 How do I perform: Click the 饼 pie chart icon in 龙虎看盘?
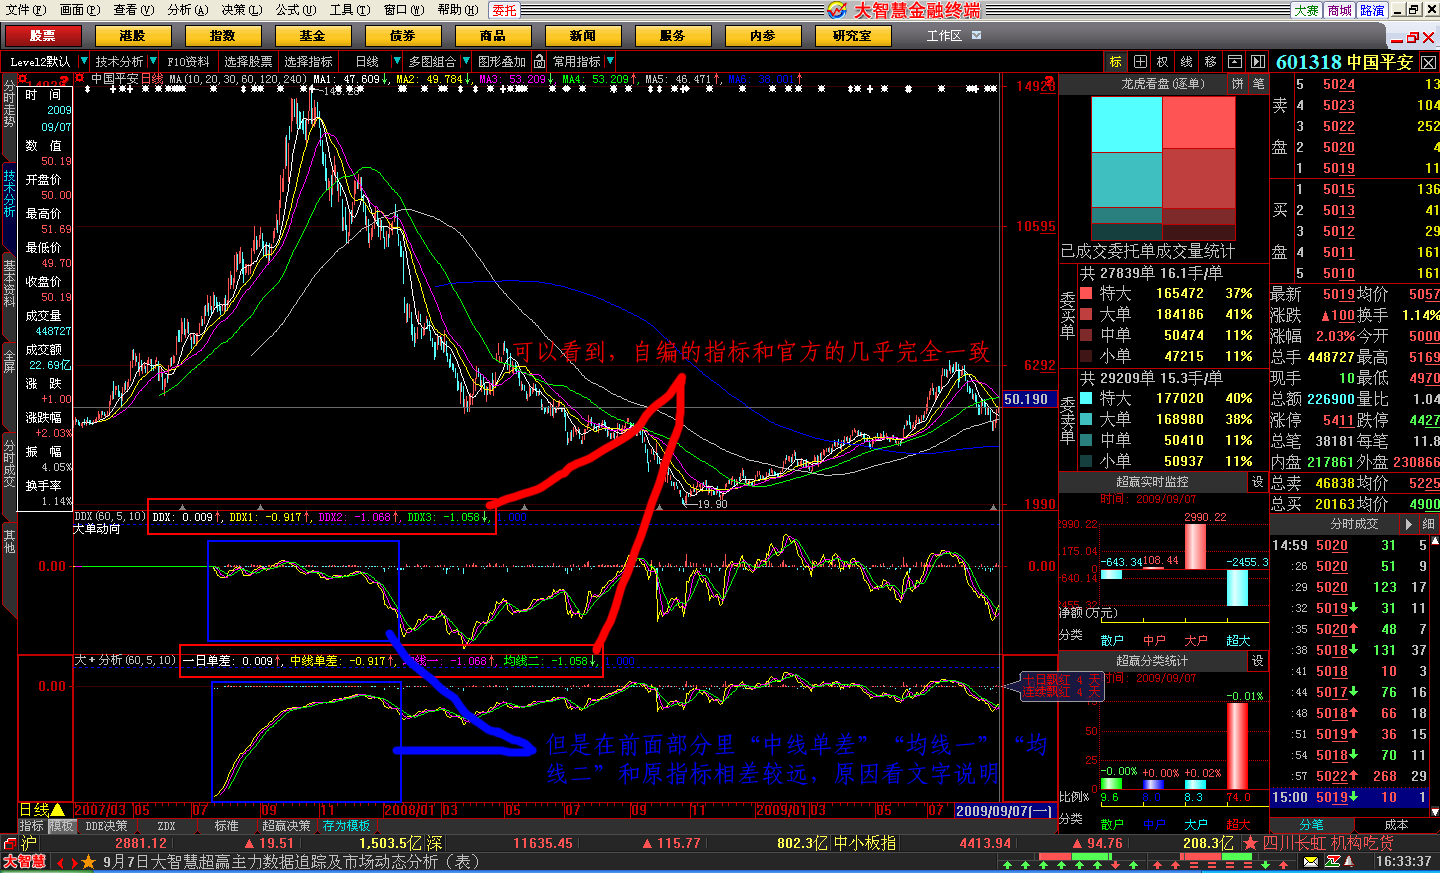[x=1238, y=84]
